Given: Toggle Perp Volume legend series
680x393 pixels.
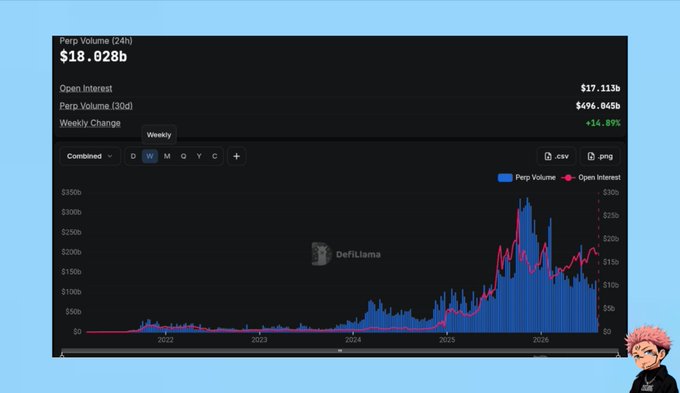Looking at the screenshot, I should coord(526,177).
